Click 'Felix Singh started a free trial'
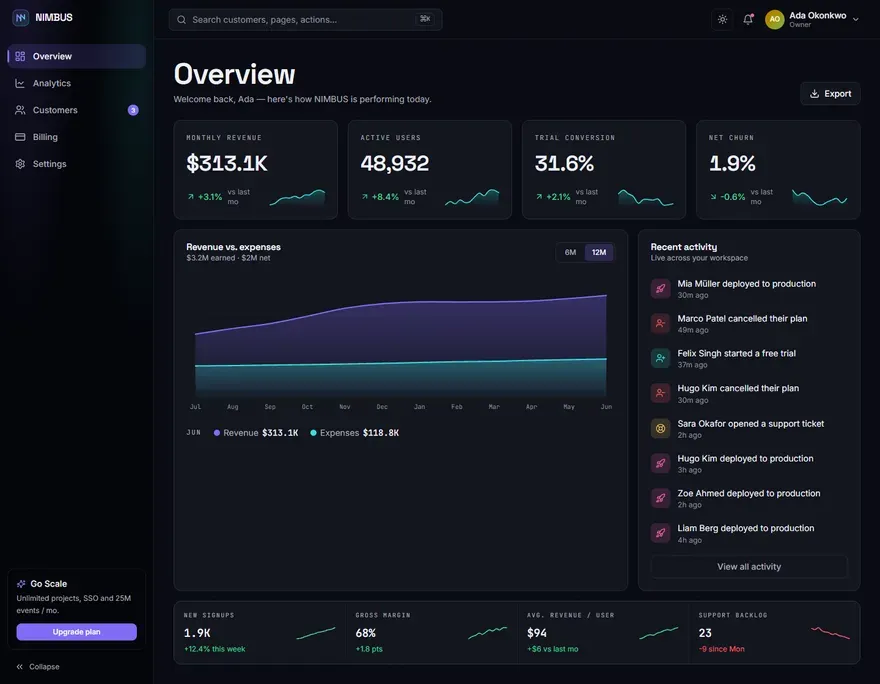The width and height of the screenshot is (880, 684). [x=736, y=354]
